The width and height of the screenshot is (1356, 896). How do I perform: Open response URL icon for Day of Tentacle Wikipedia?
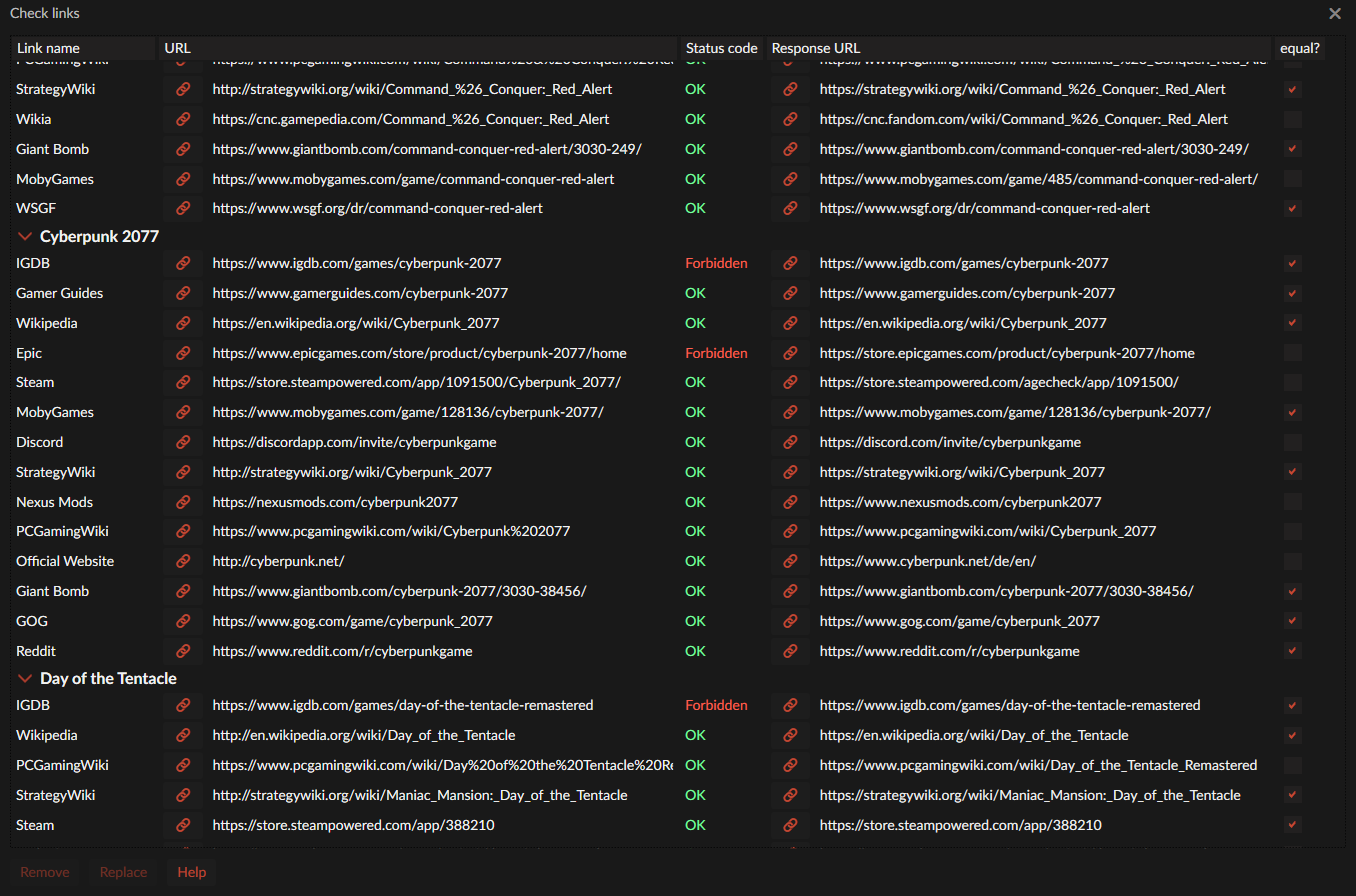(790, 735)
